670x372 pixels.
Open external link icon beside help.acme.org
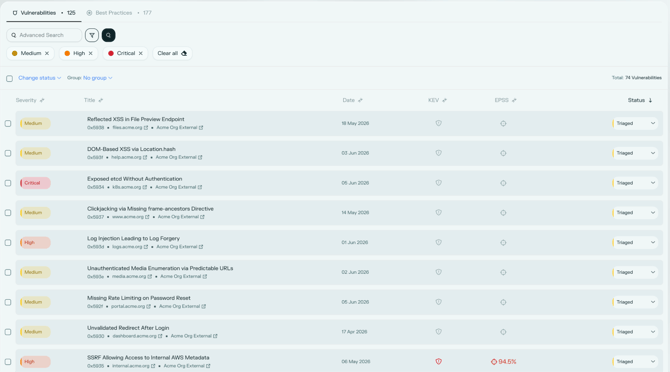coord(145,158)
